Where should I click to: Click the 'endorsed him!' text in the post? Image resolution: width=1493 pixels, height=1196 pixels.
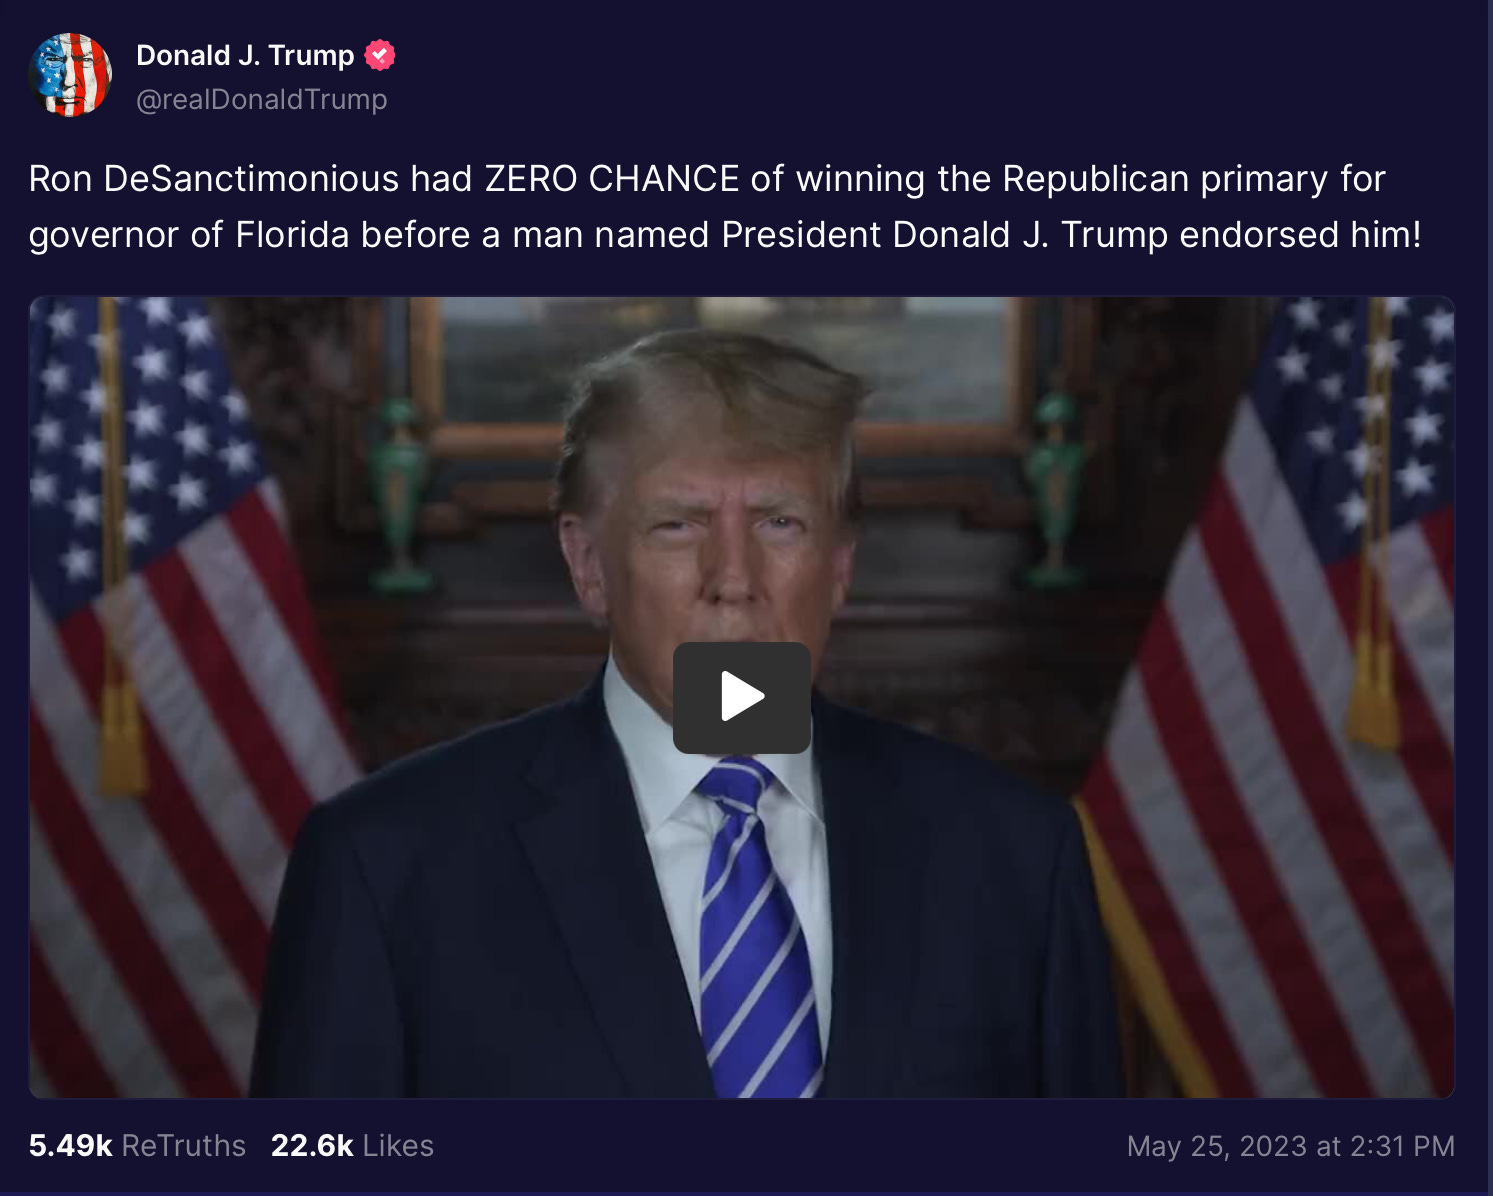1300,235
